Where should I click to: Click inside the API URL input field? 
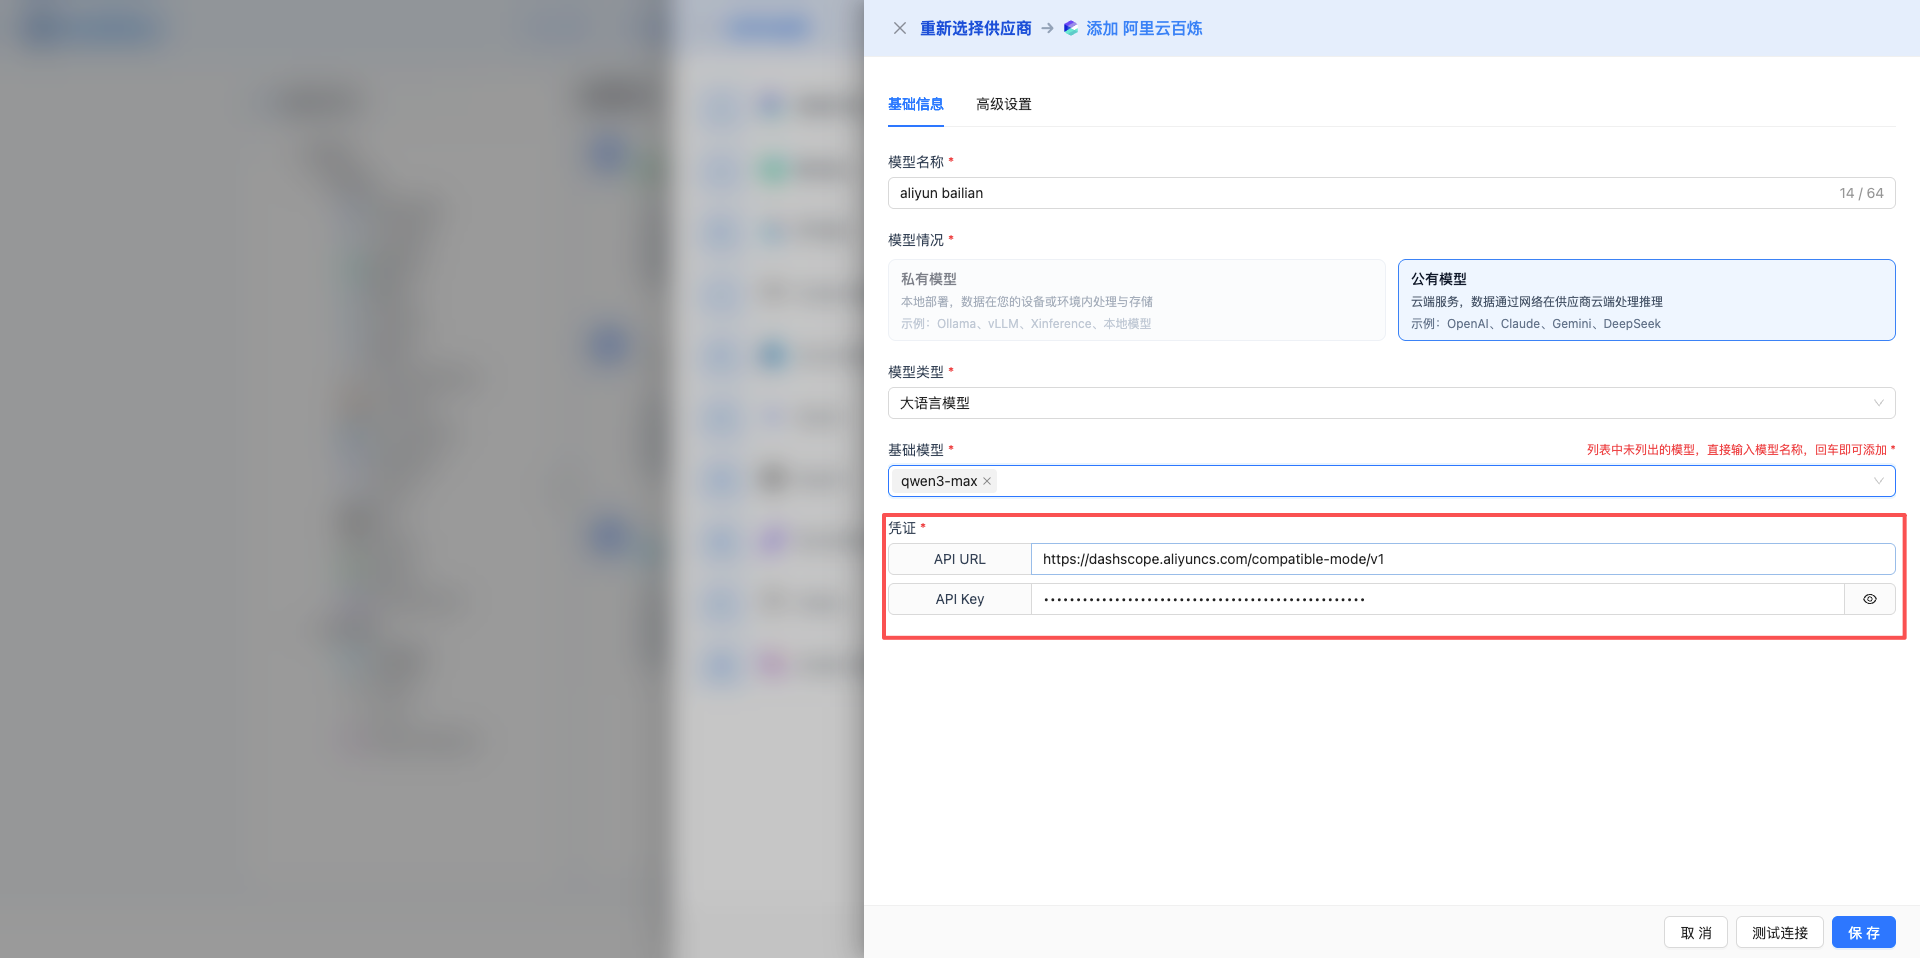1400,559
